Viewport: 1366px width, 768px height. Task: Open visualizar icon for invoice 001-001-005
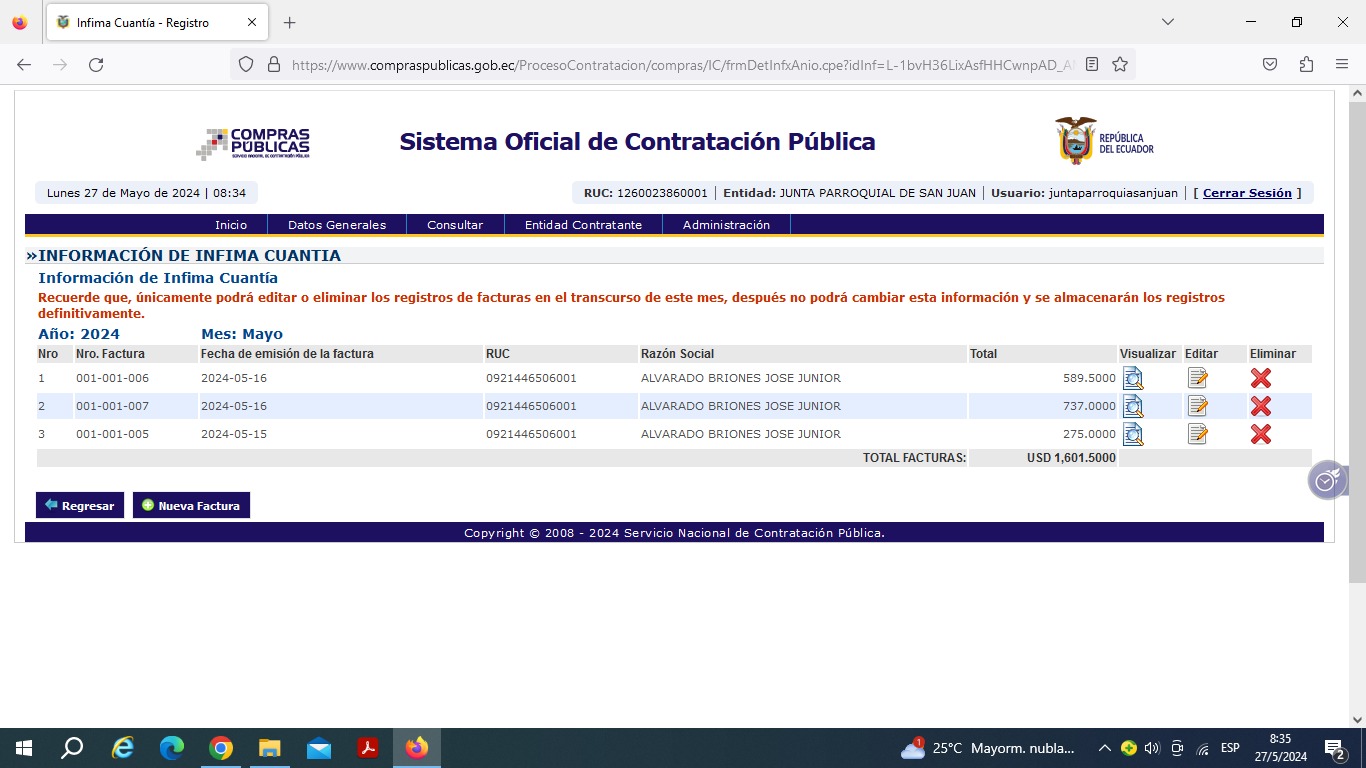[x=1132, y=434]
